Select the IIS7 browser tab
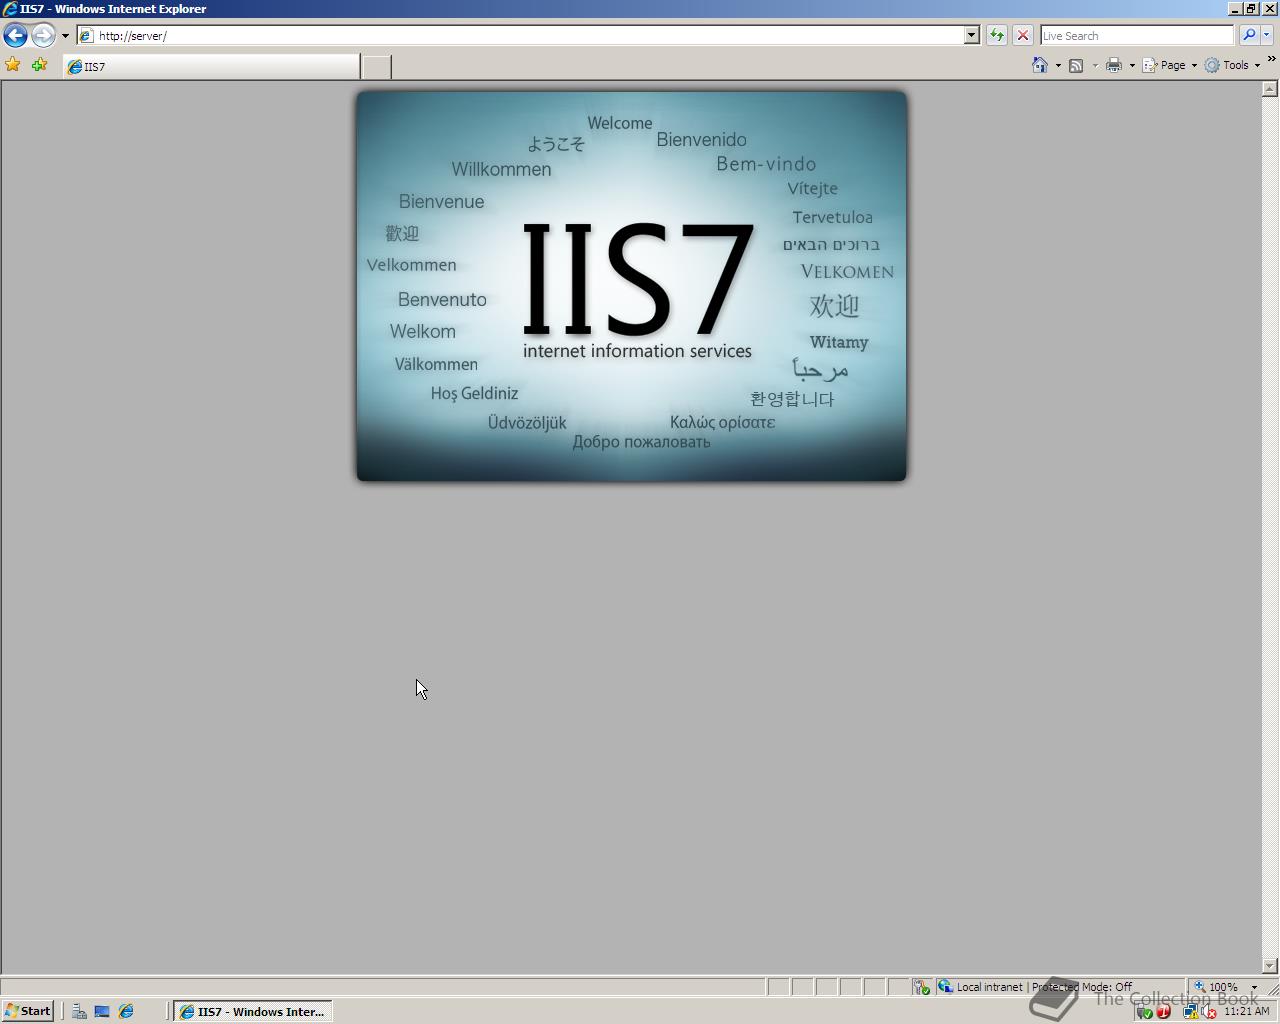 click(211, 66)
